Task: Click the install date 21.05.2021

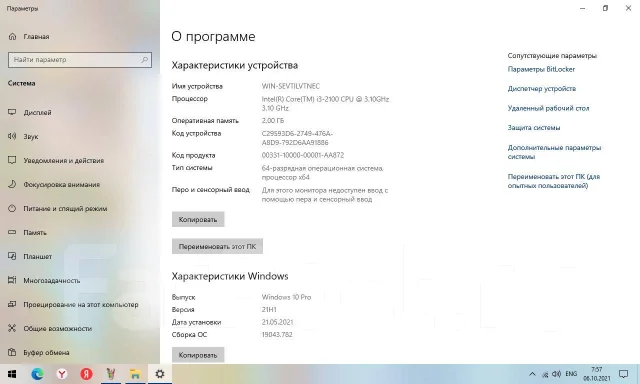Action: pos(277,322)
